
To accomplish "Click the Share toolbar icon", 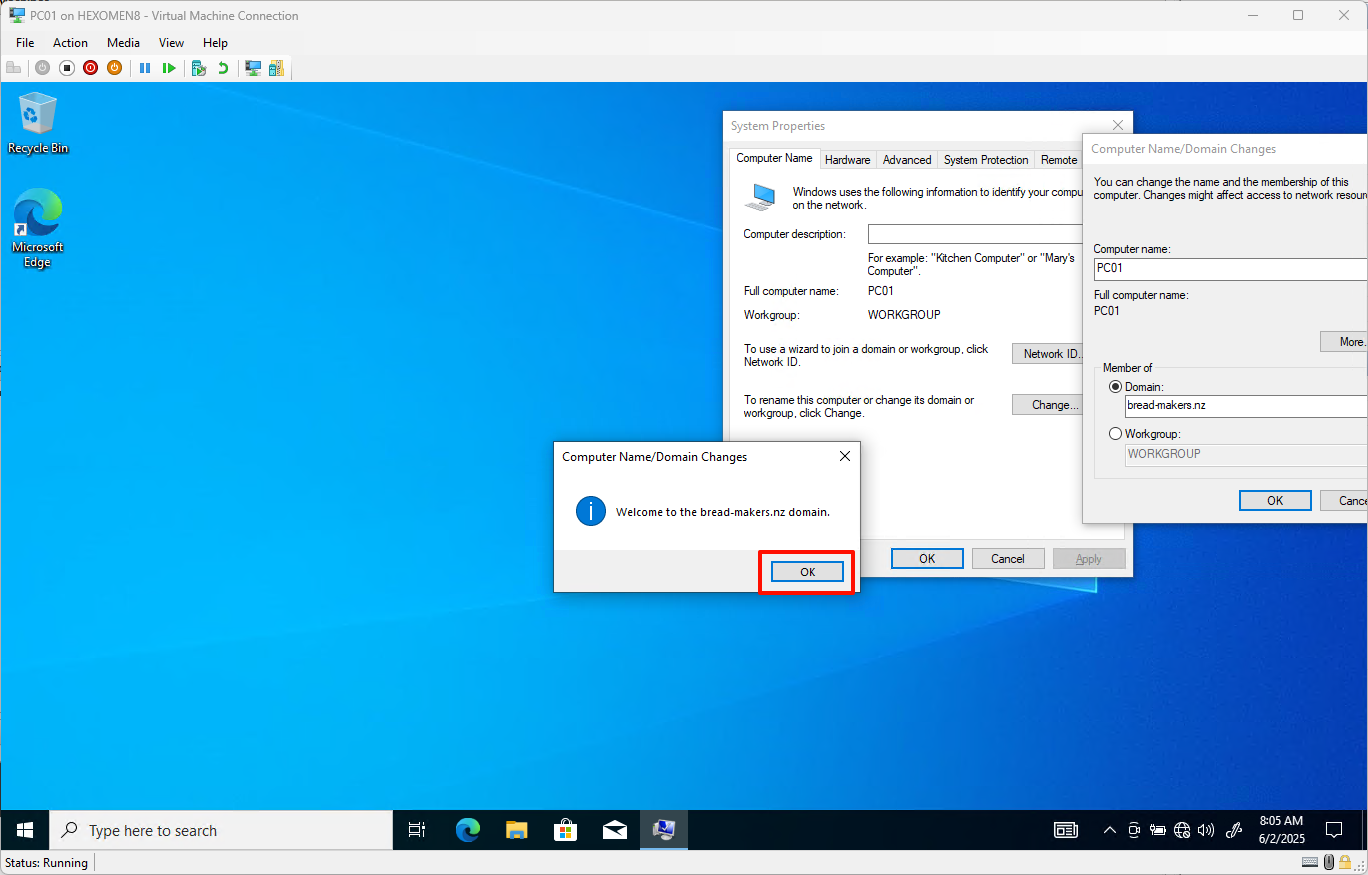I will pyautogui.click(x=276, y=68).
